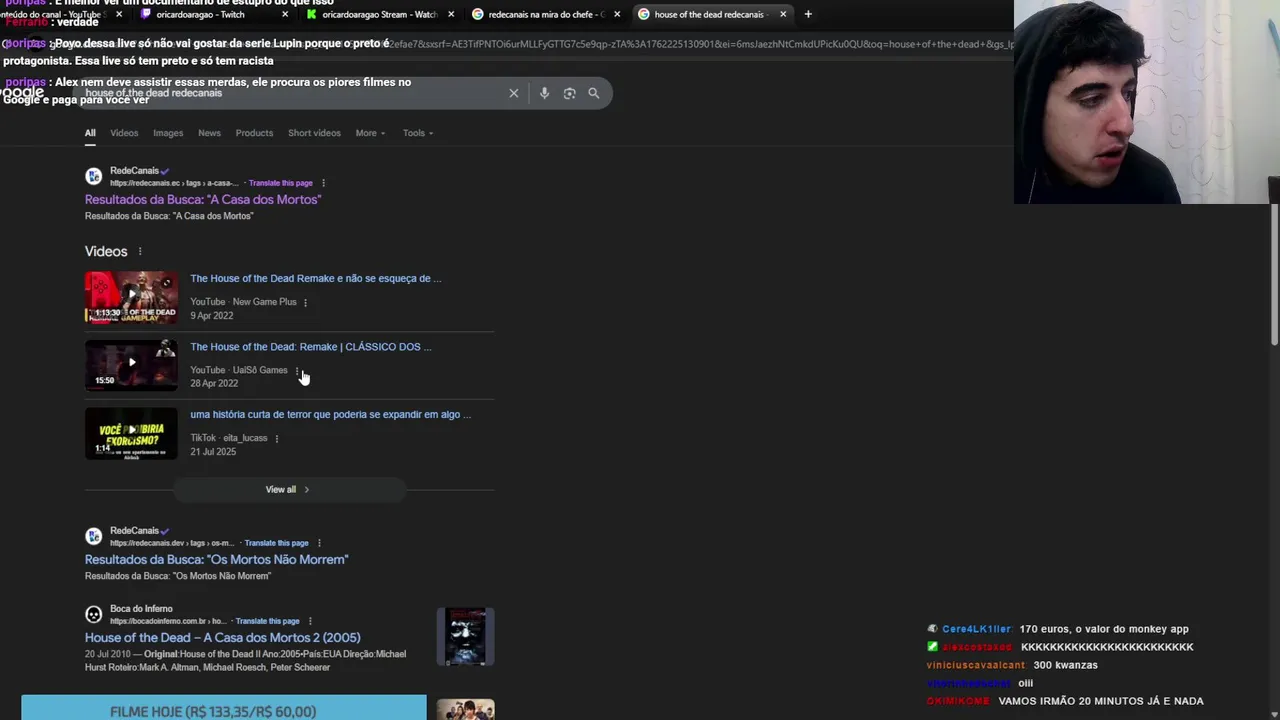Close the 'redecanais na mira do chefe' tab
The image size is (1280, 720).
(617, 14)
